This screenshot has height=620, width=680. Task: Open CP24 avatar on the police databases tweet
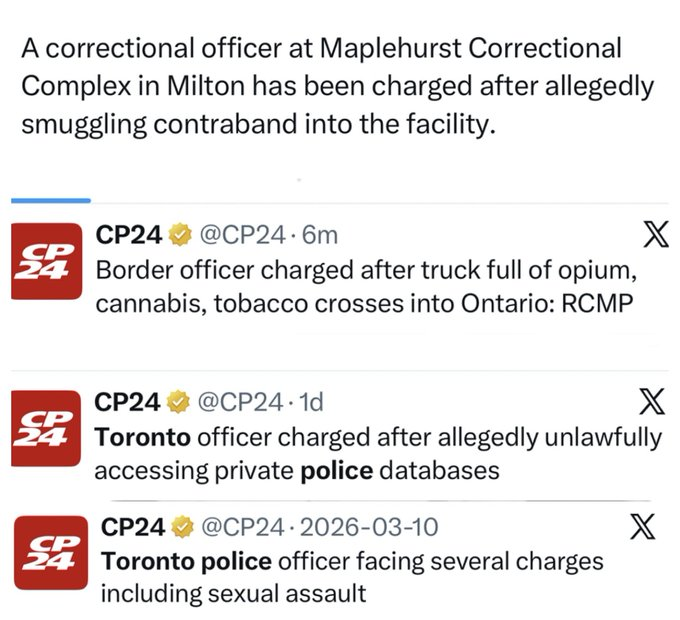click(x=46, y=428)
